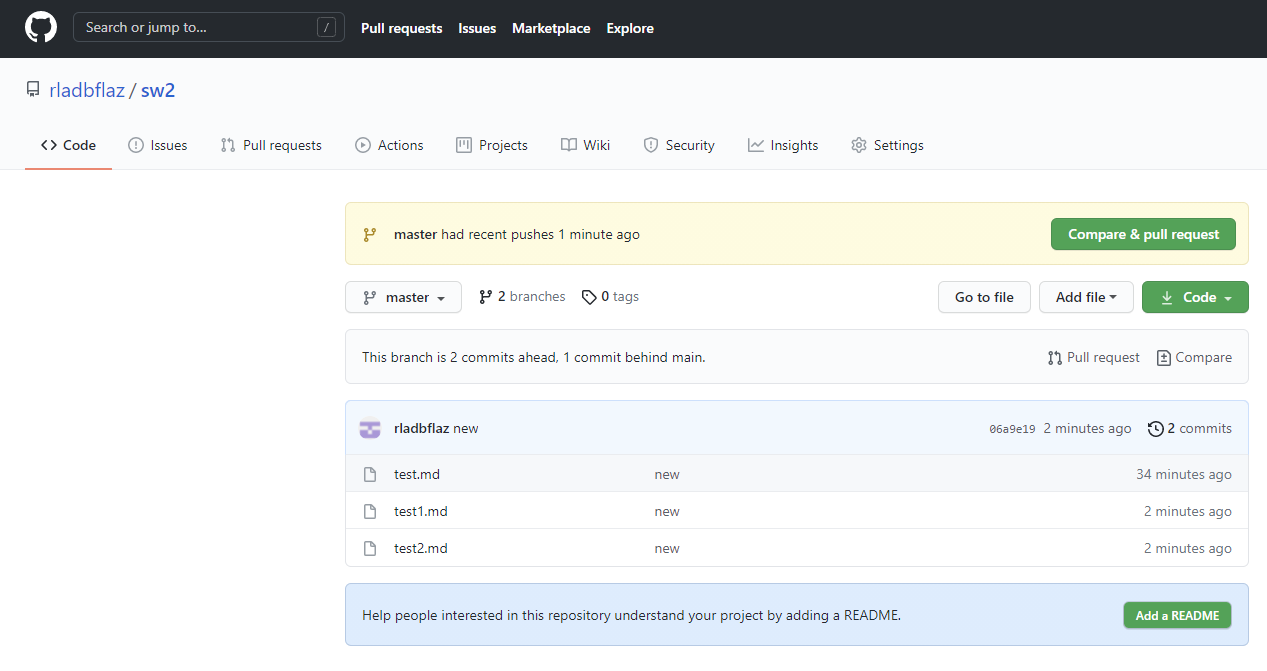Click the Go to file button
The width and height of the screenshot is (1267, 671).
[x=983, y=296]
